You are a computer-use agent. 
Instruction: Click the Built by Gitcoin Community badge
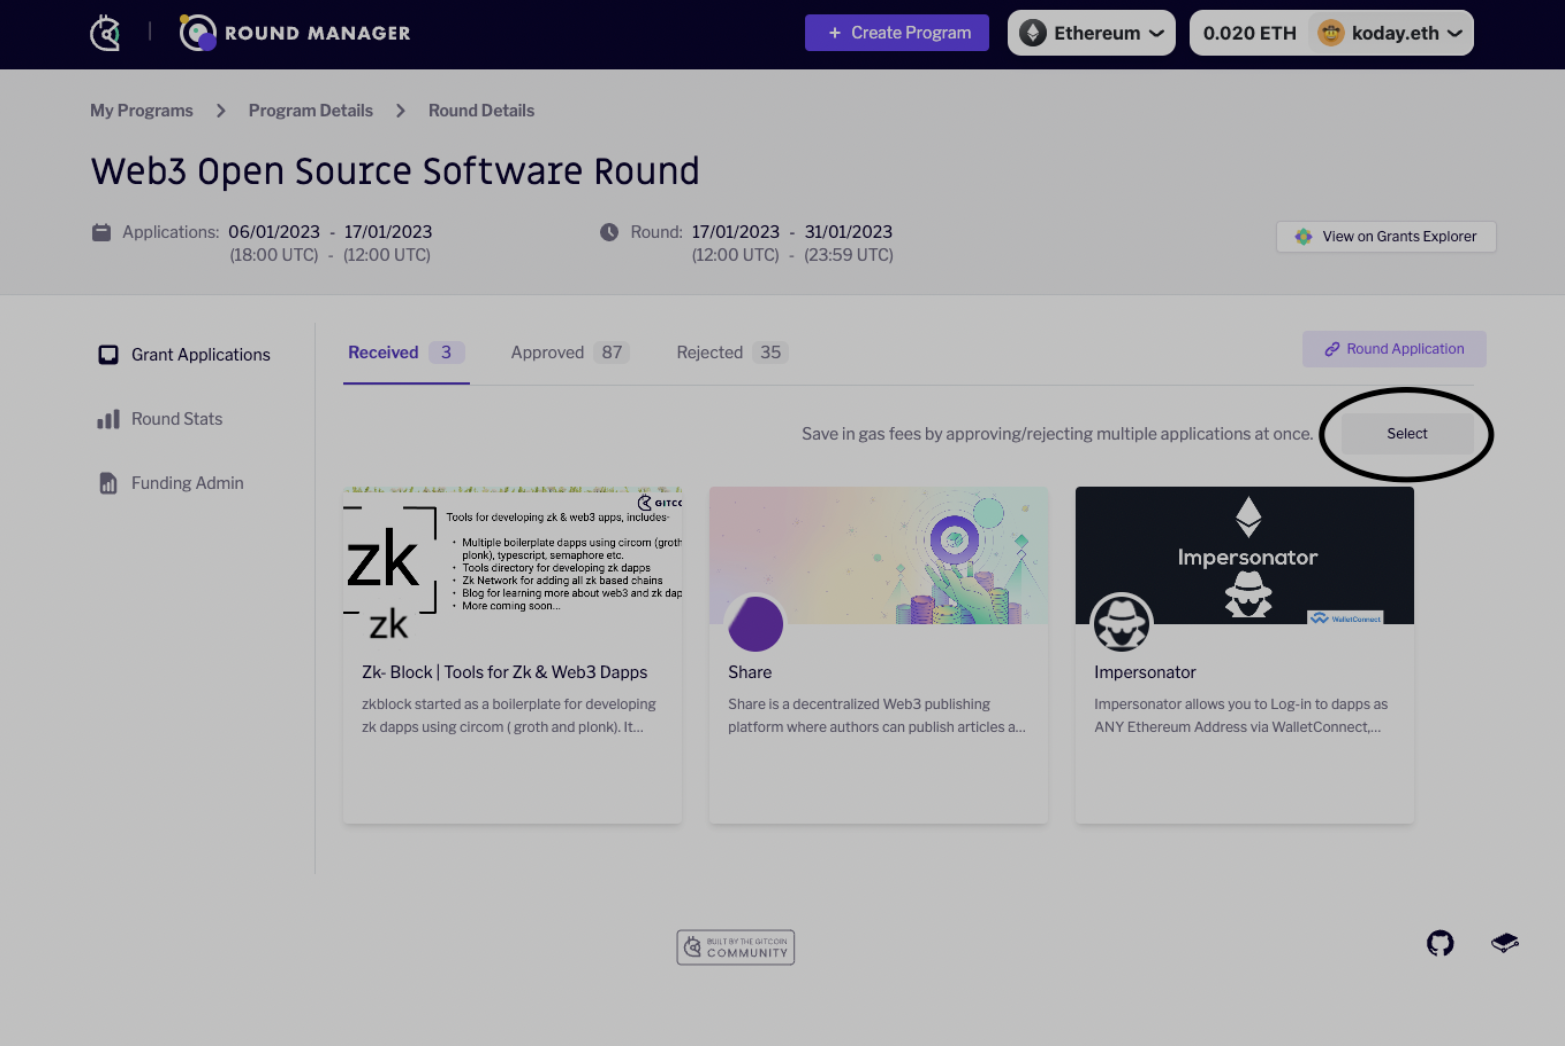point(735,947)
